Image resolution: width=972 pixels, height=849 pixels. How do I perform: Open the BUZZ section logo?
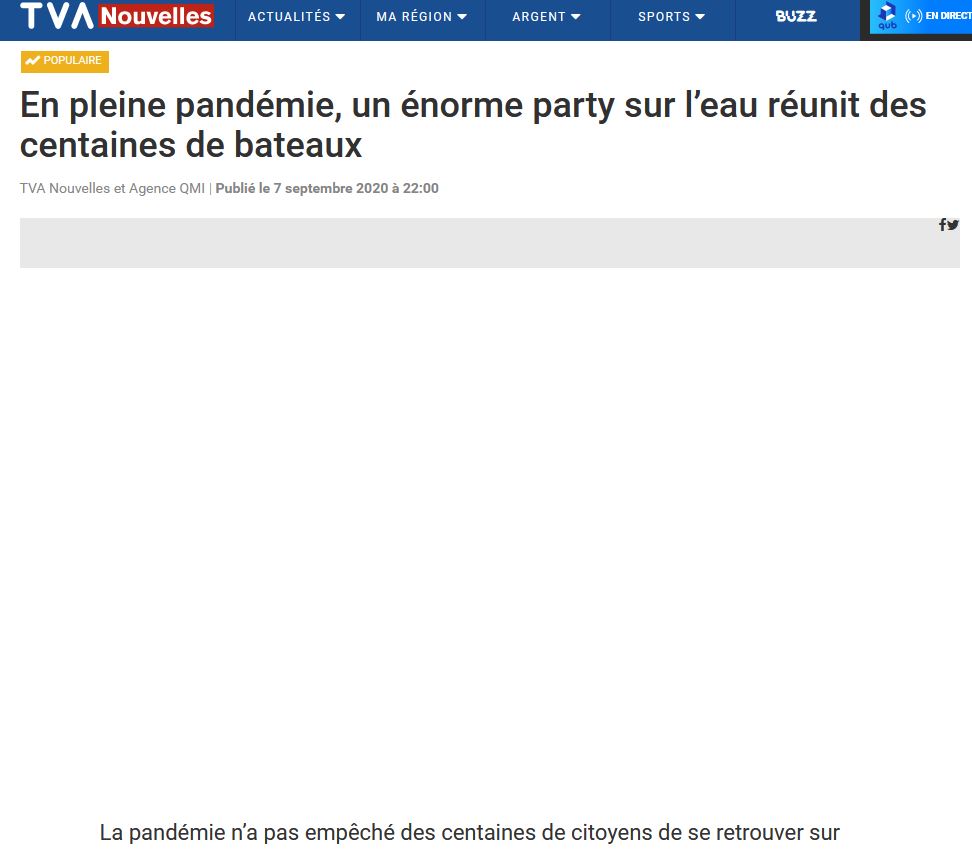(796, 16)
